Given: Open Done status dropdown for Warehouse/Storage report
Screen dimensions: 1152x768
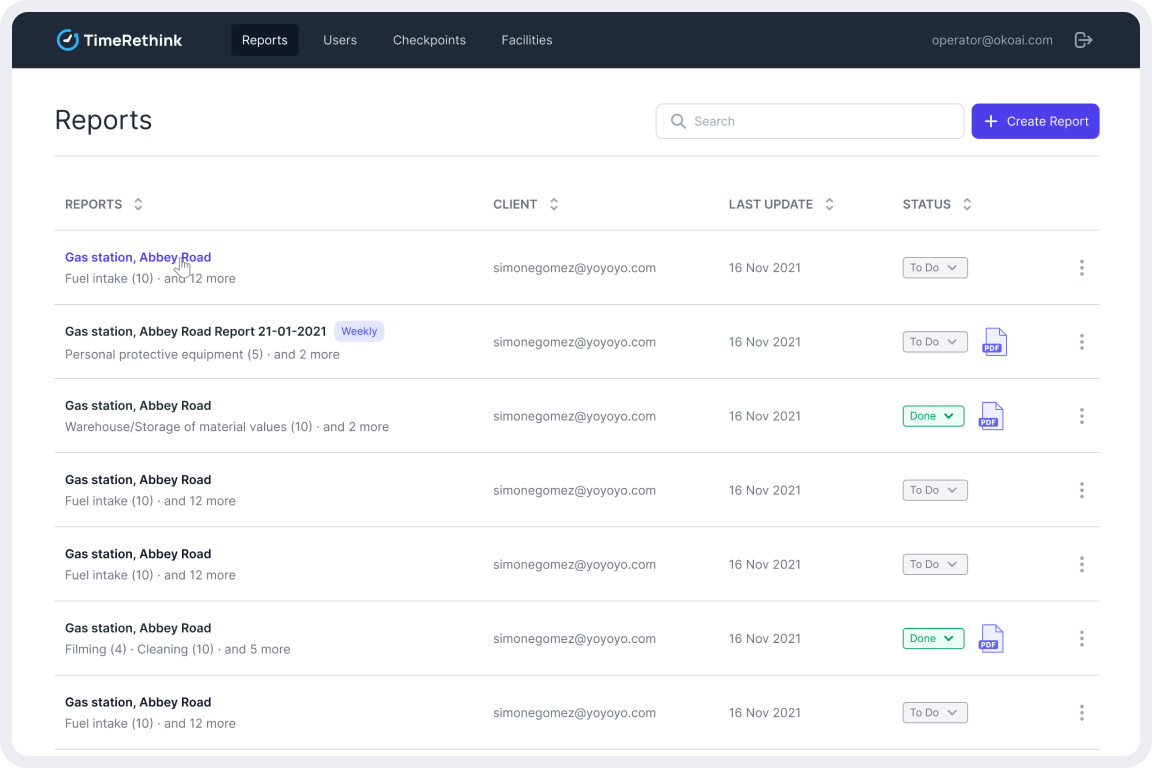Looking at the screenshot, I should click(933, 416).
